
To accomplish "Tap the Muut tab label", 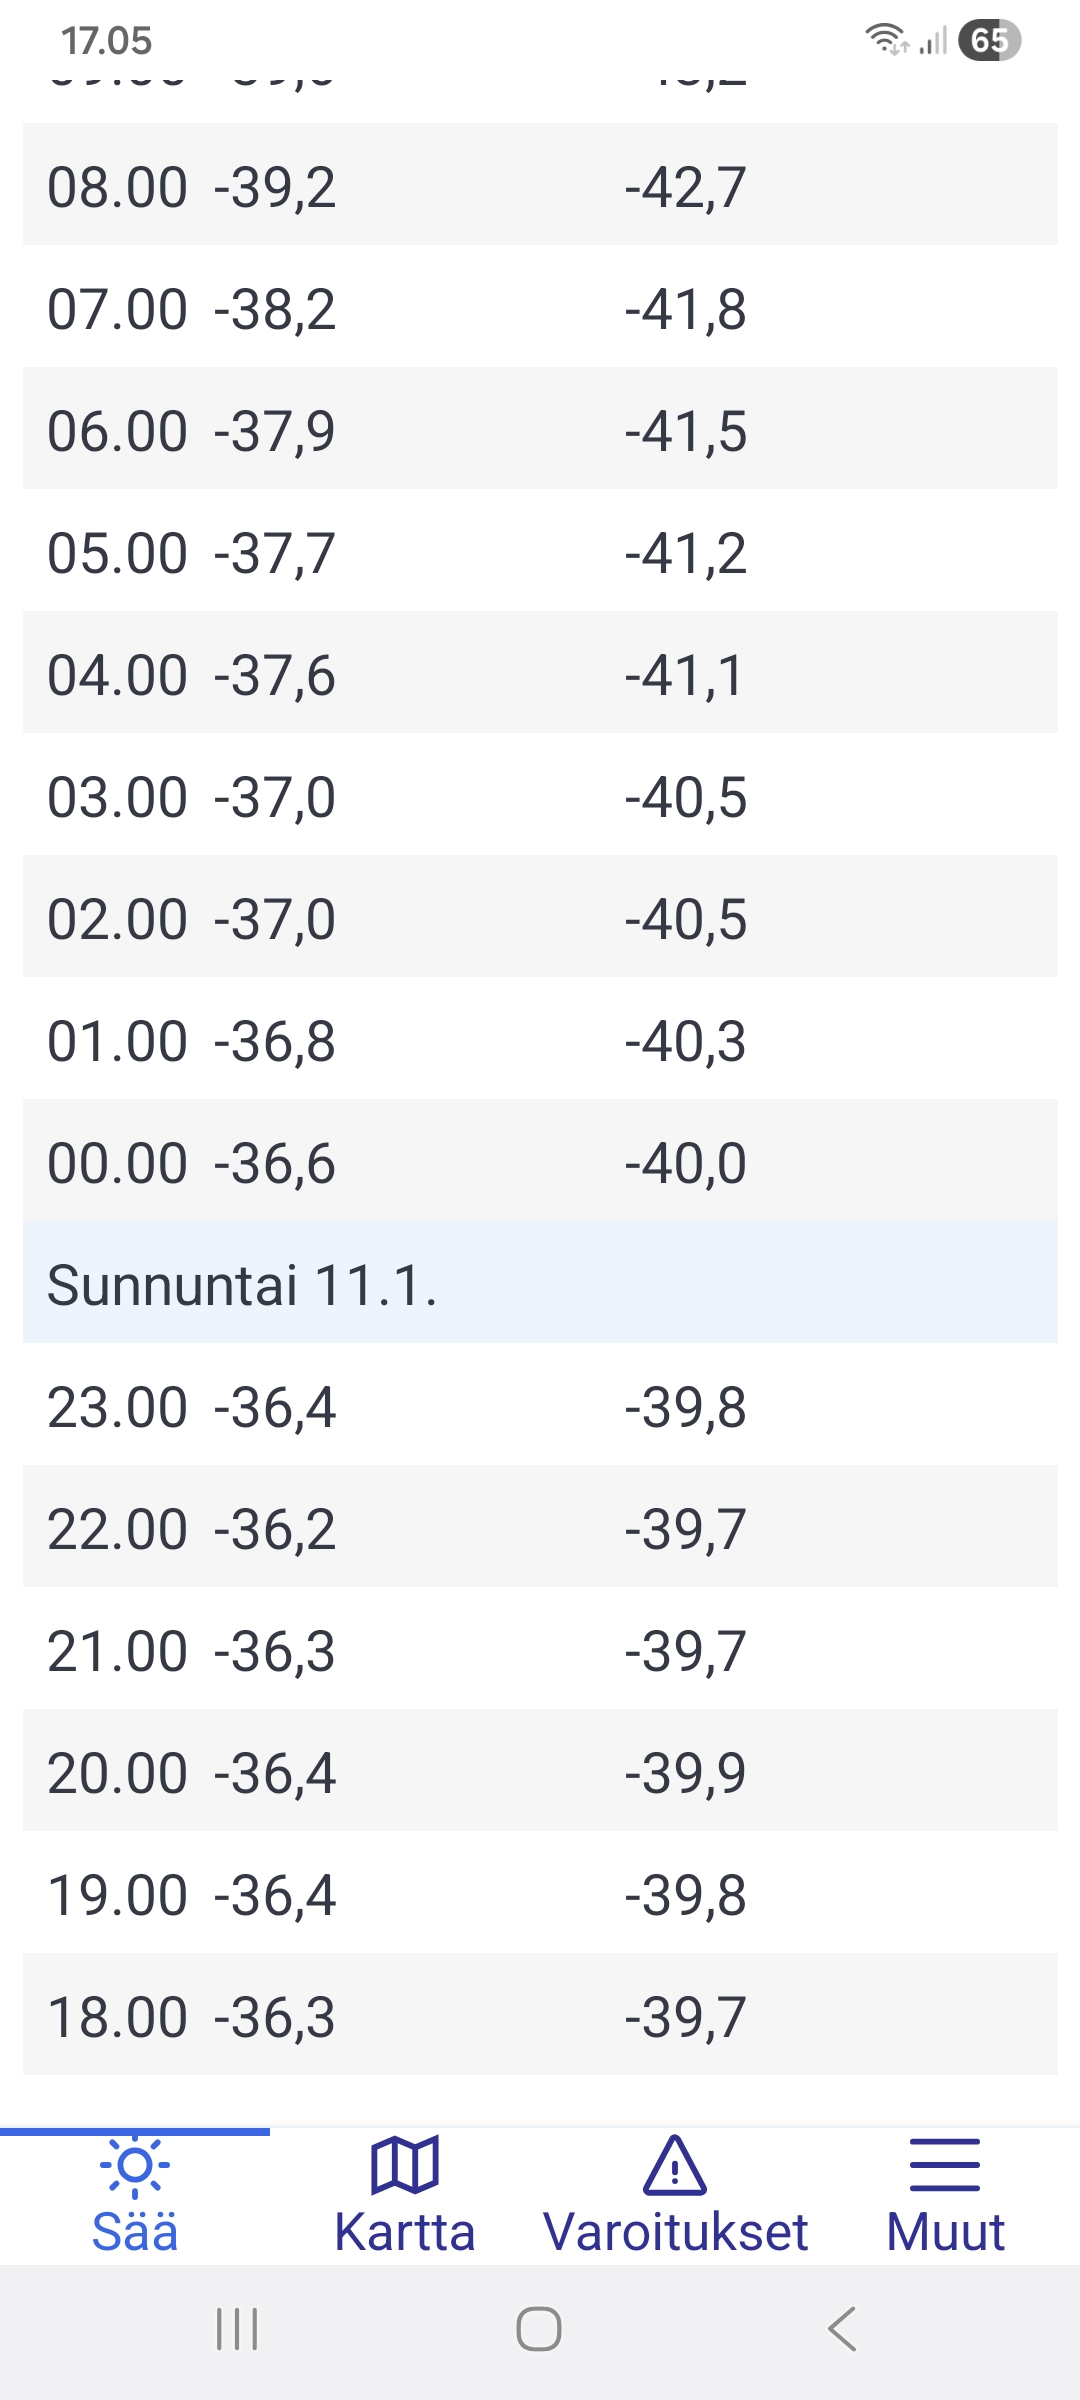I will (945, 2232).
